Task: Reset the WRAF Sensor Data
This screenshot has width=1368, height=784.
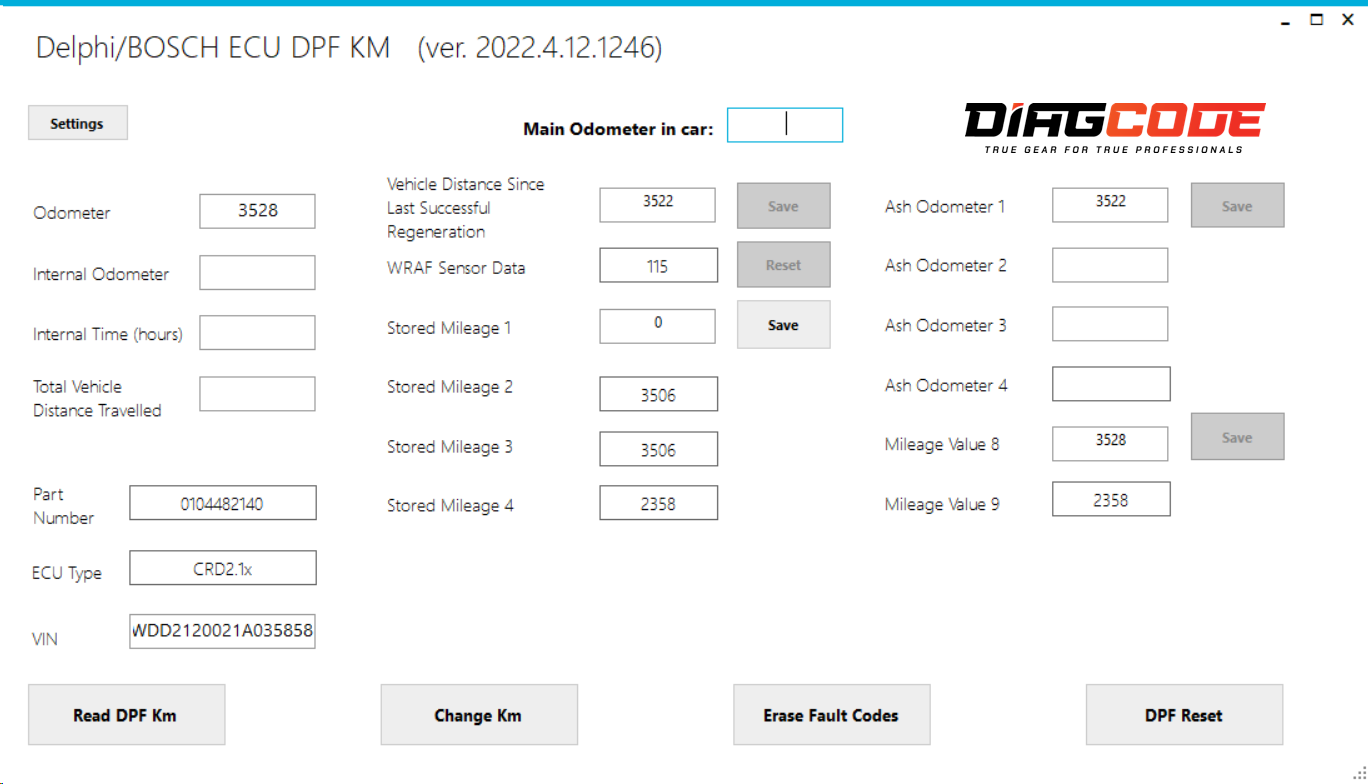Action: pos(783,264)
